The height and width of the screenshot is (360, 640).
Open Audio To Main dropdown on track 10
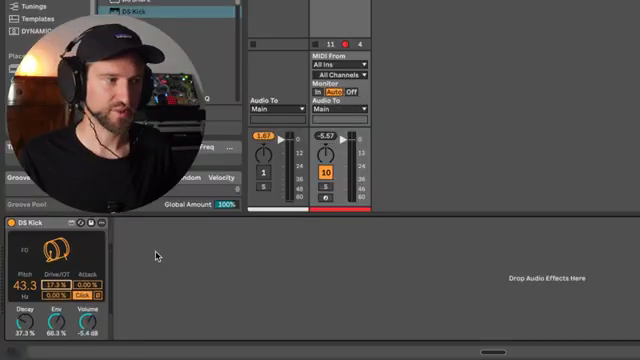click(340, 109)
